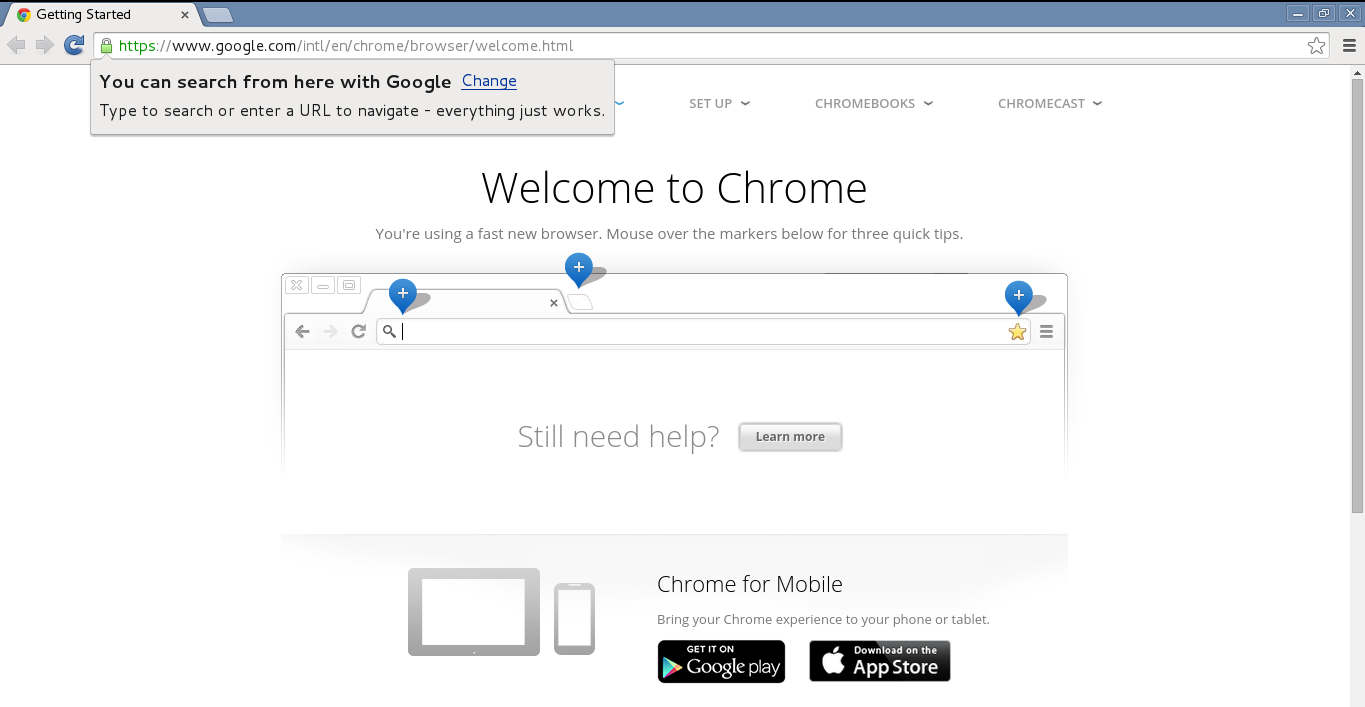Click the Download on the App Store badge
1365x707 pixels.
880,661
